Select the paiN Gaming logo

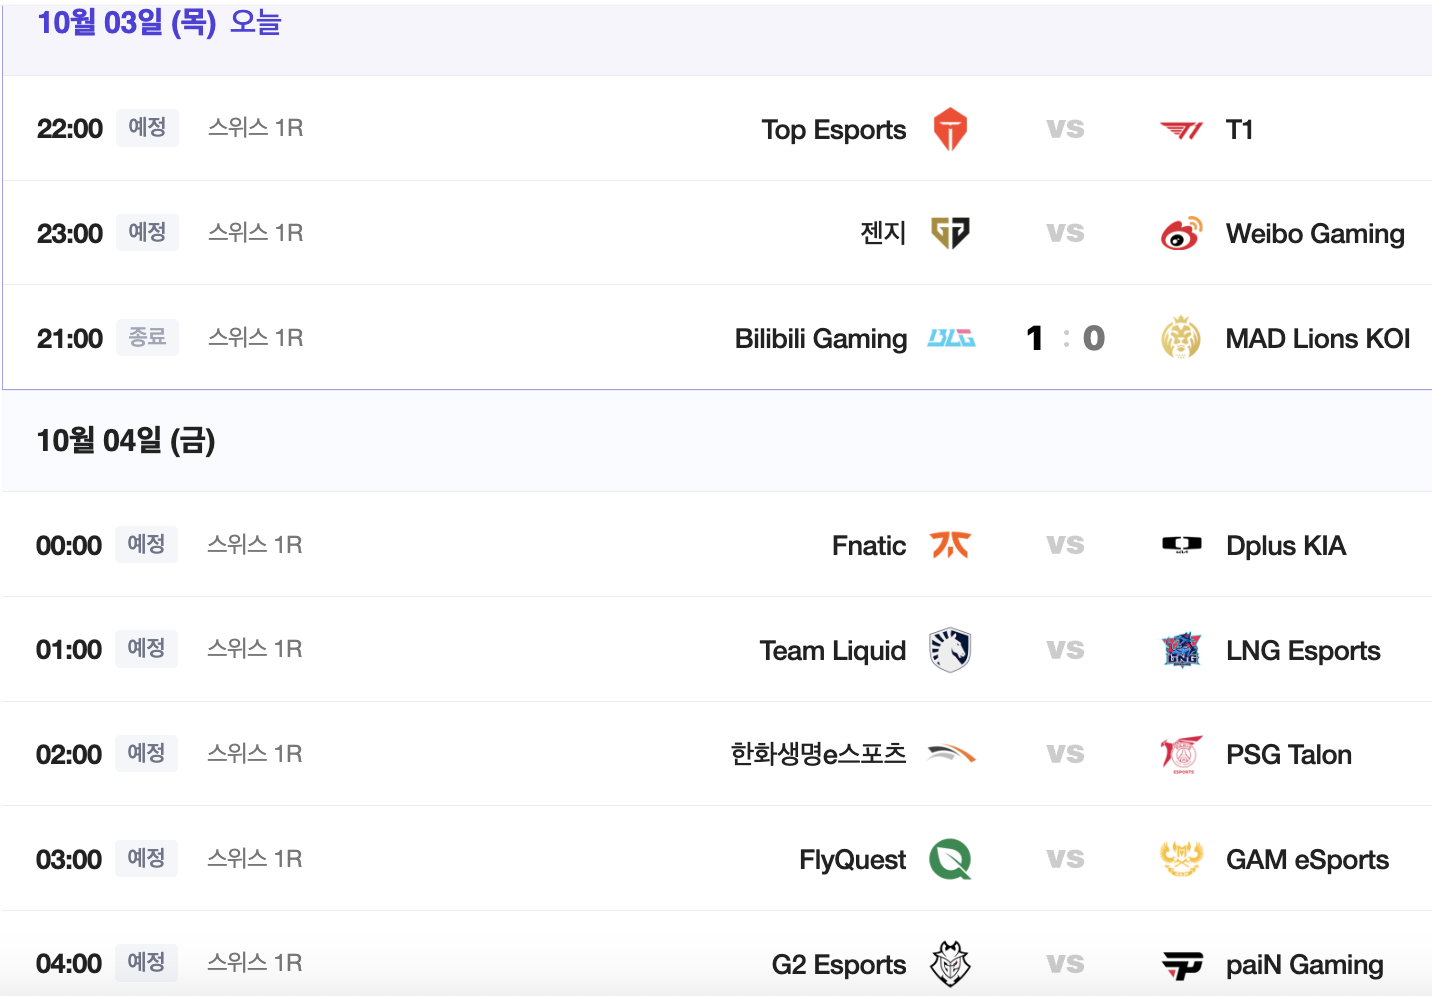[1181, 964]
